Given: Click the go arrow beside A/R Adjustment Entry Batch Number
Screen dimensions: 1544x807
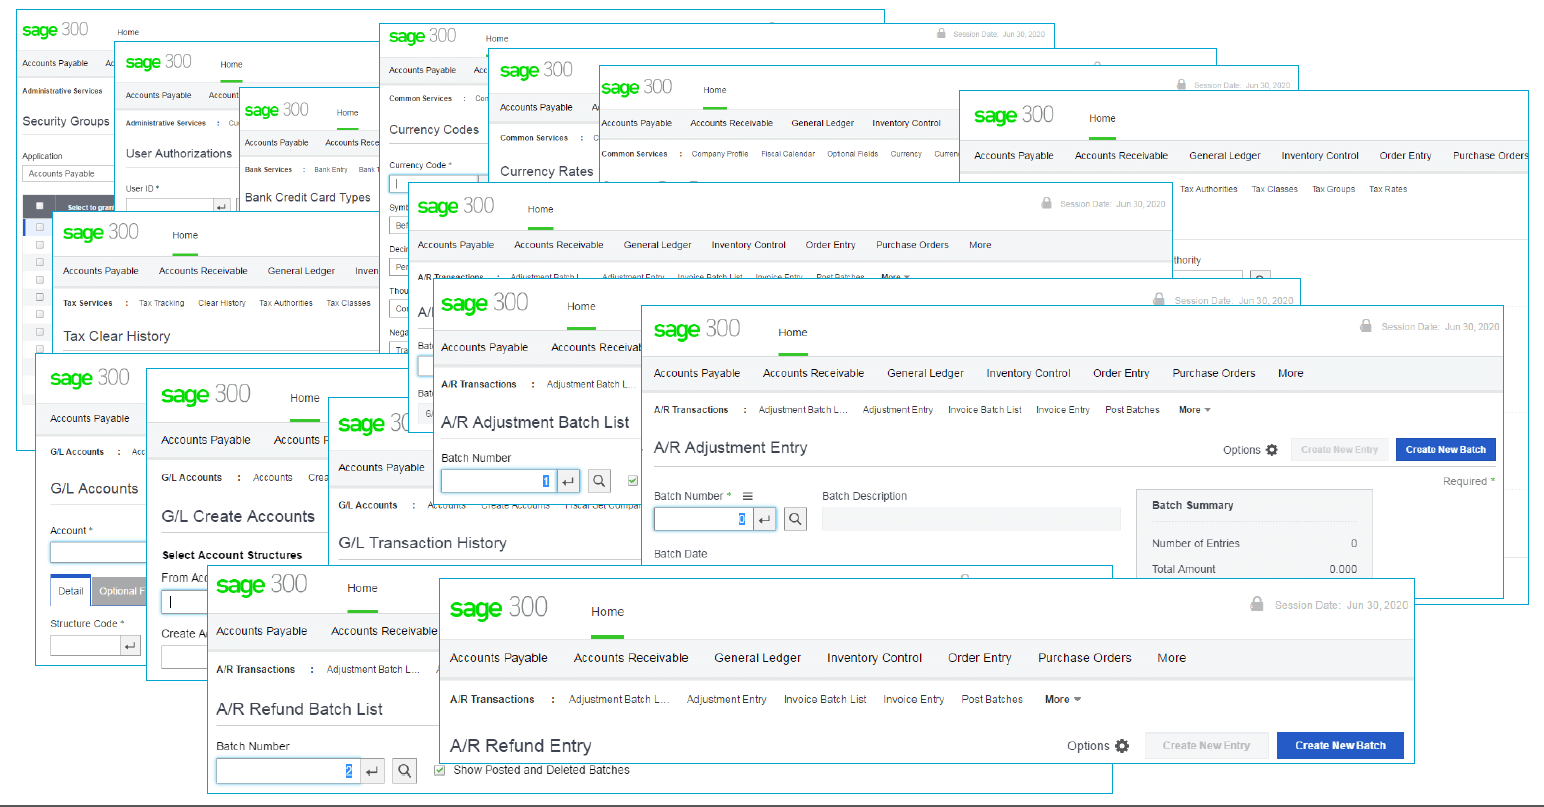Looking at the screenshot, I should point(764,519).
